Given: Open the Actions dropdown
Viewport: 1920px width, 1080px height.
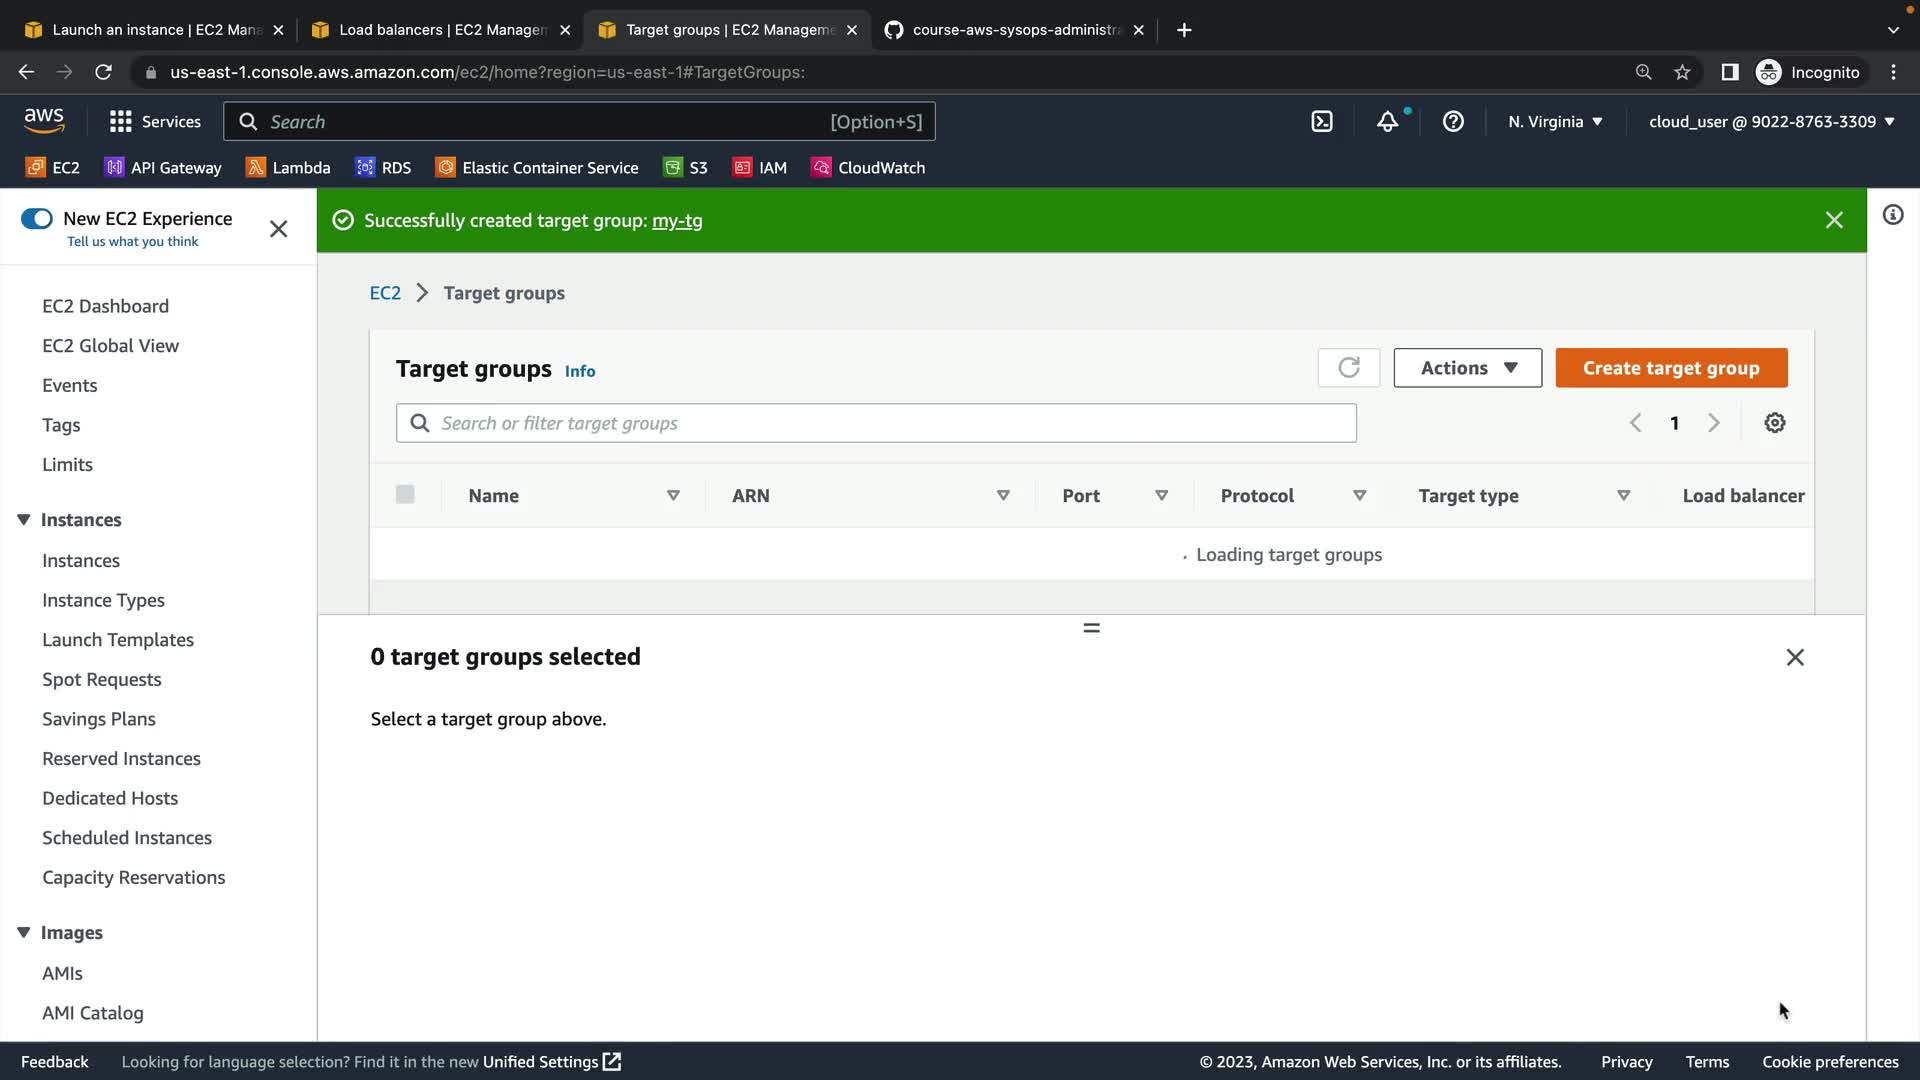Looking at the screenshot, I should 1467,368.
